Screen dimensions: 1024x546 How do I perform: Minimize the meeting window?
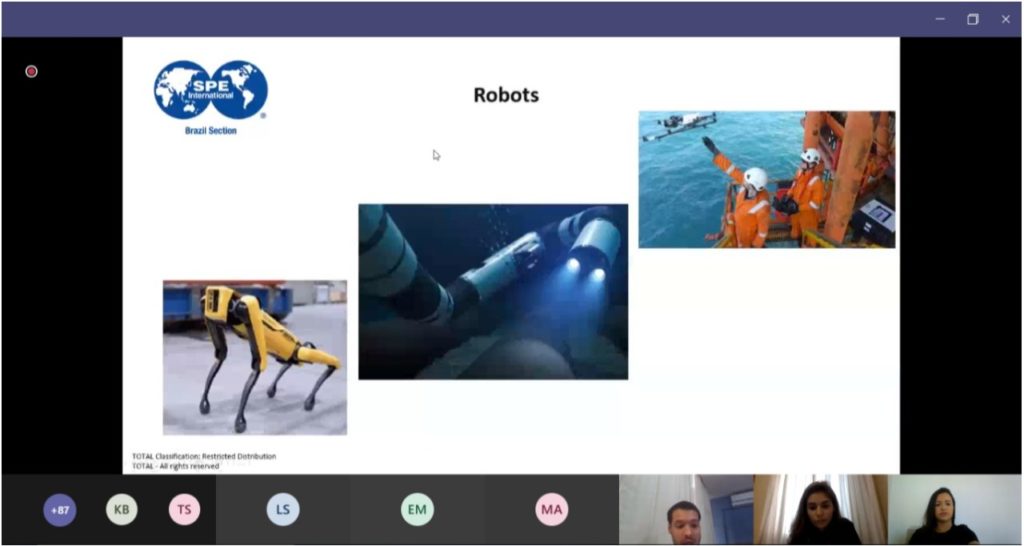tap(940, 19)
